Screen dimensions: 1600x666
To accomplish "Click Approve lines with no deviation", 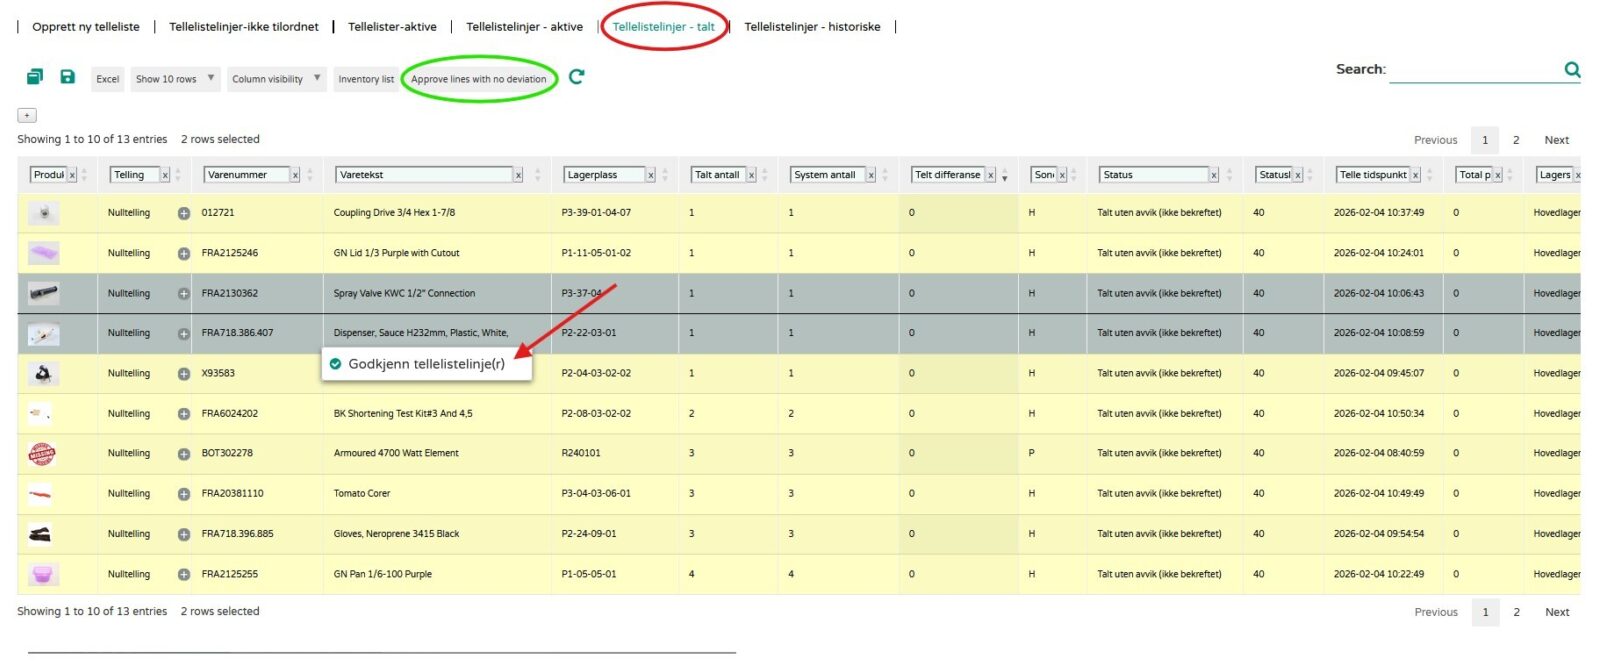I will click(478, 79).
